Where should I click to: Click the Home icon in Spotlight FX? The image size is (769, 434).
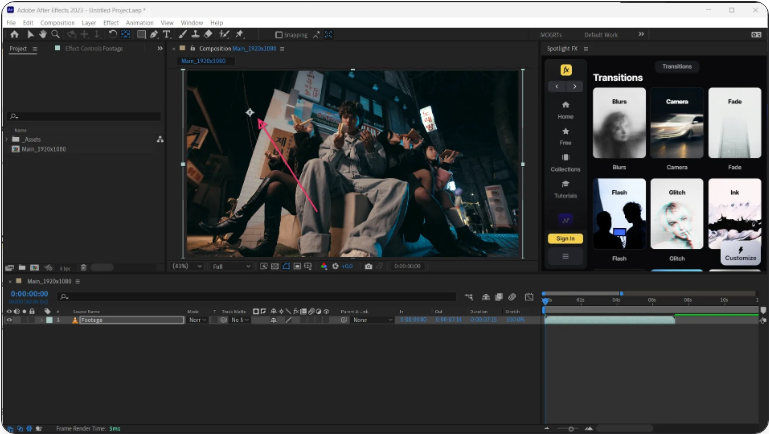(566, 108)
